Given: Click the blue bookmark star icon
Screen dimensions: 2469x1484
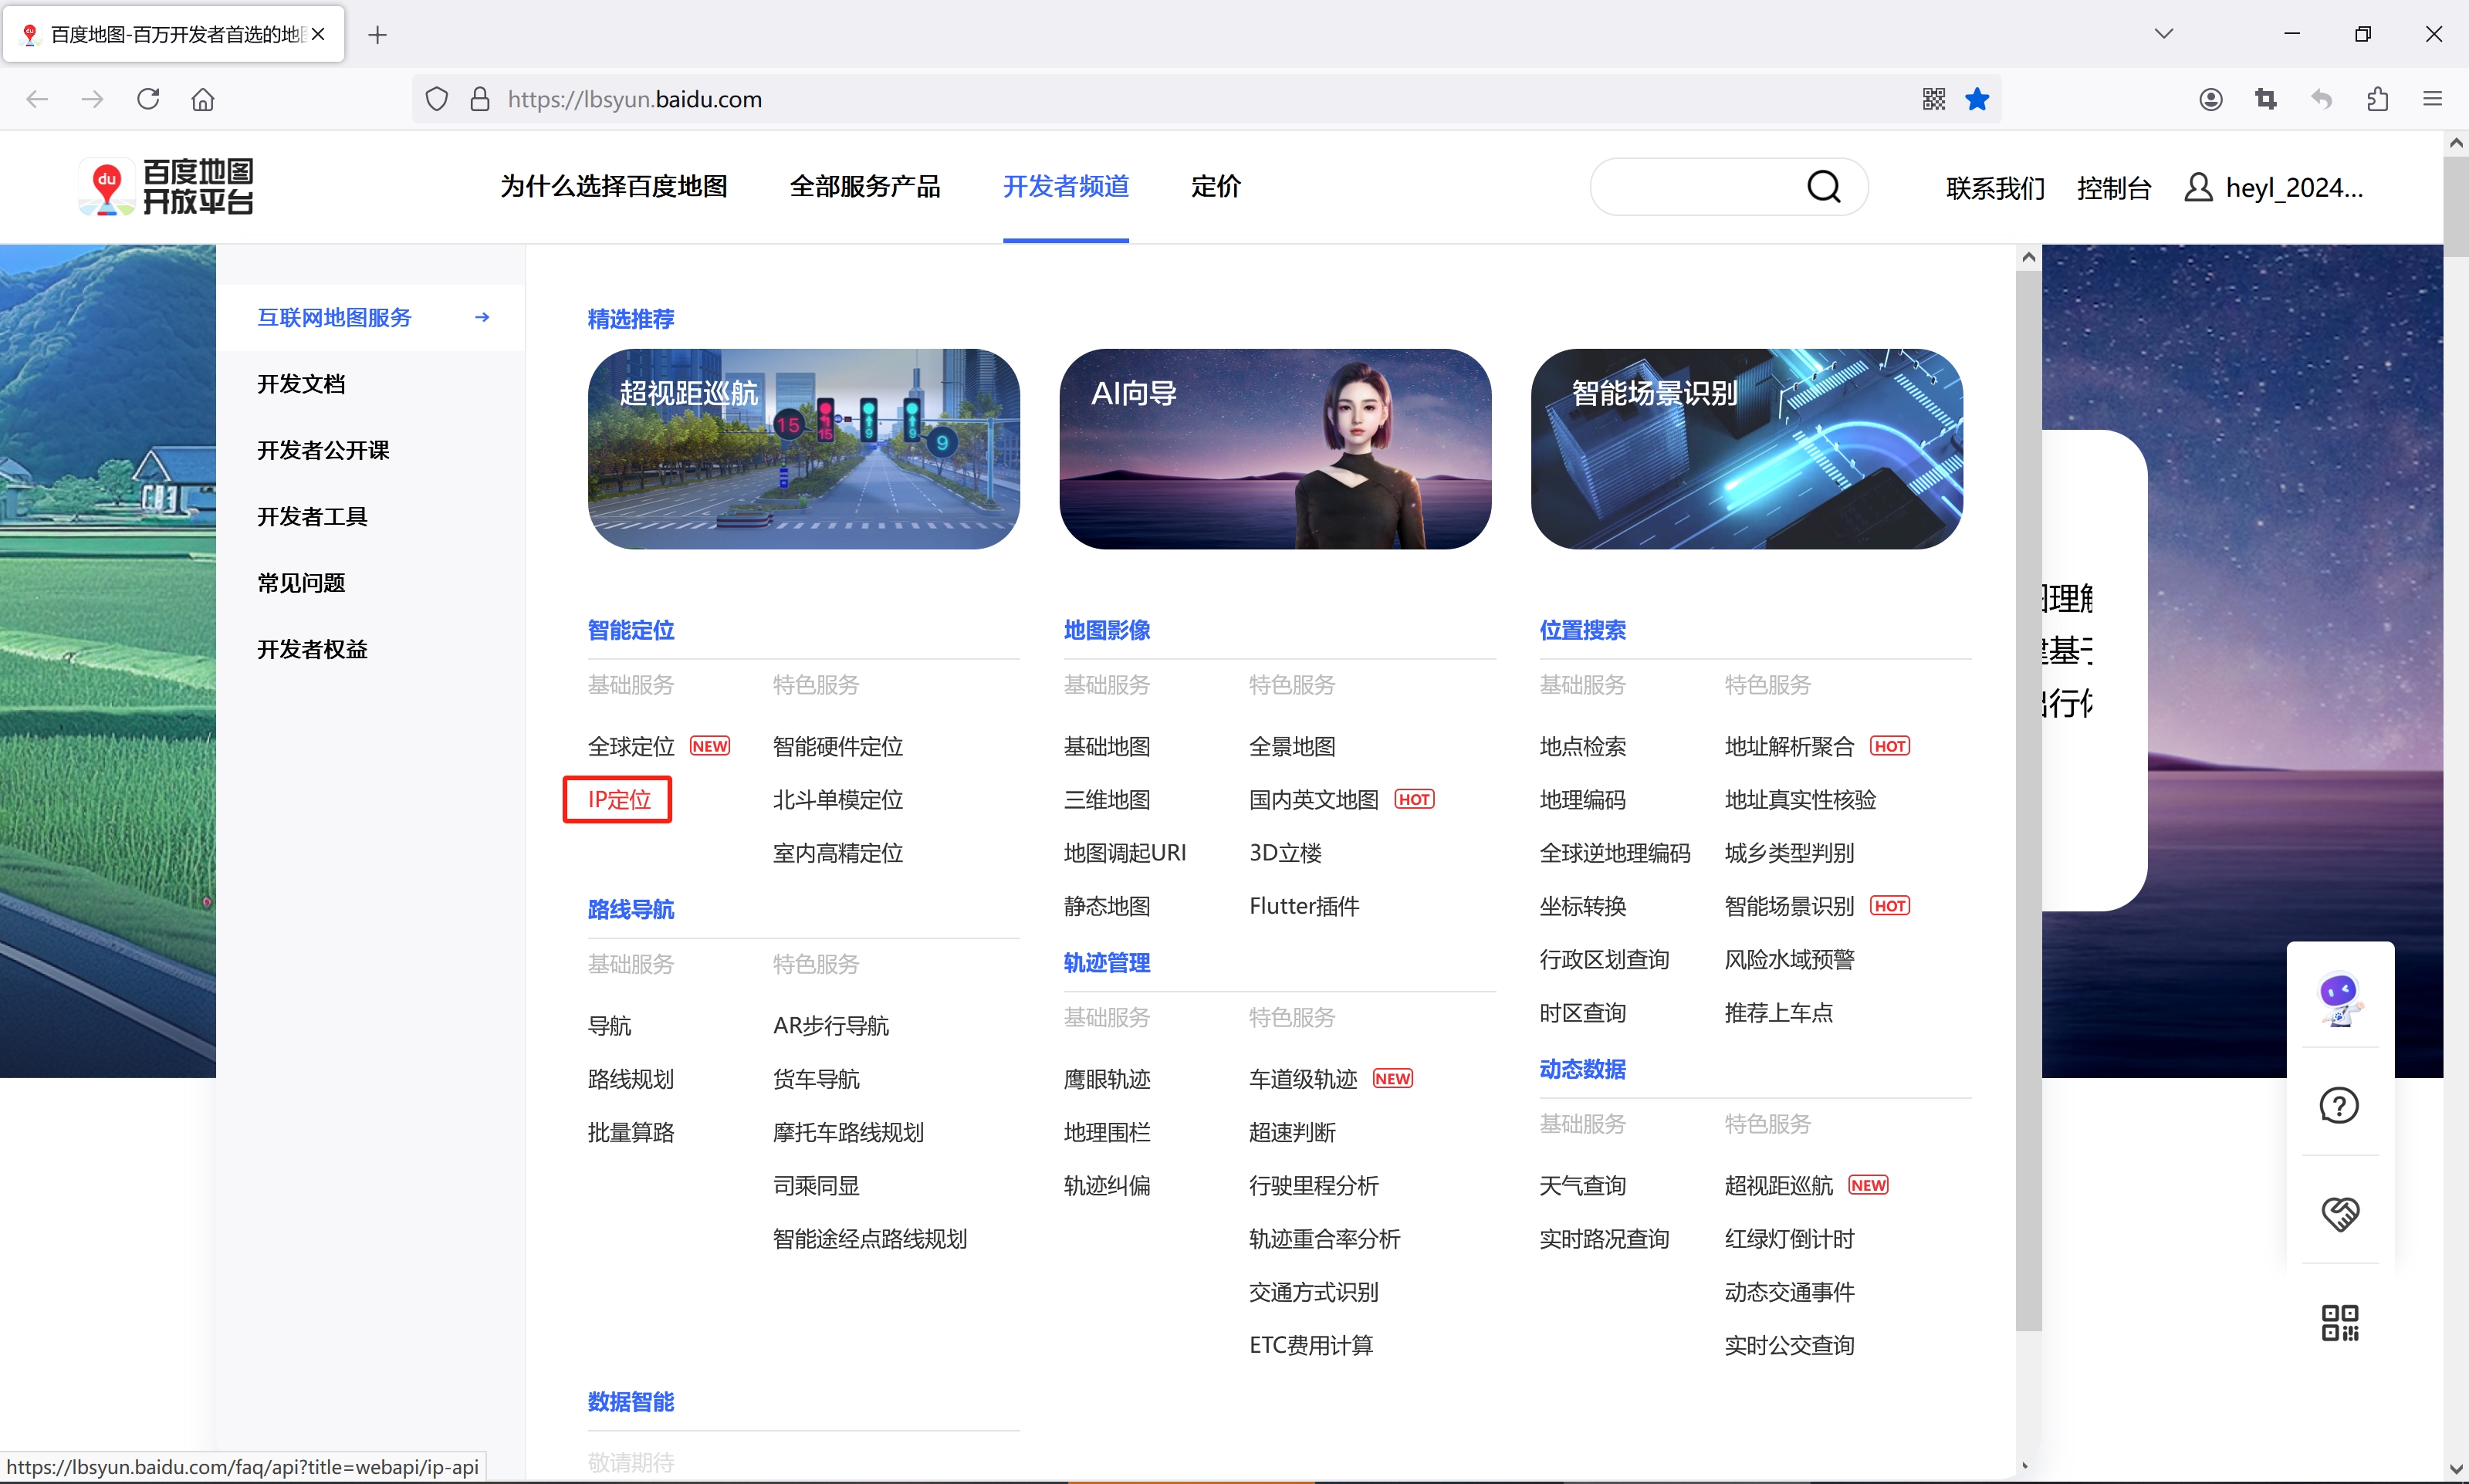Looking at the screenshot, I should point(1977,99).
